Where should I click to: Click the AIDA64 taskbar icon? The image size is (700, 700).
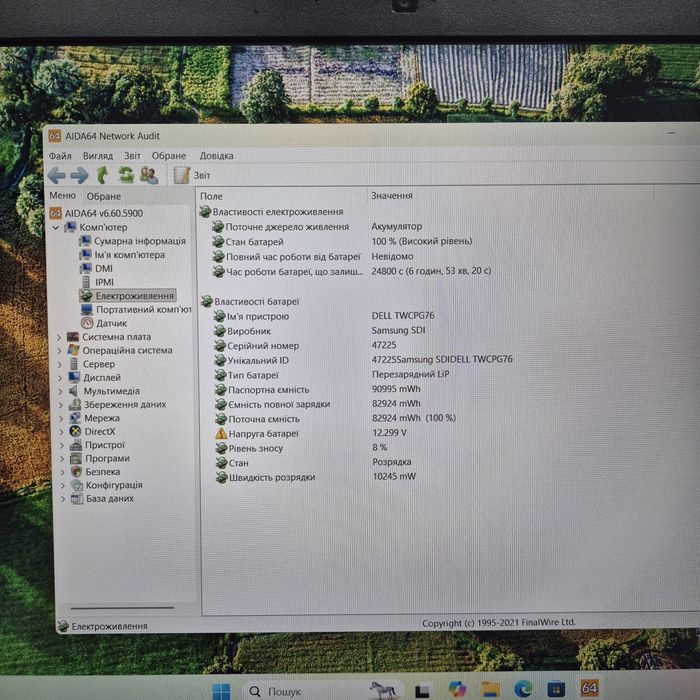[589, 688]
